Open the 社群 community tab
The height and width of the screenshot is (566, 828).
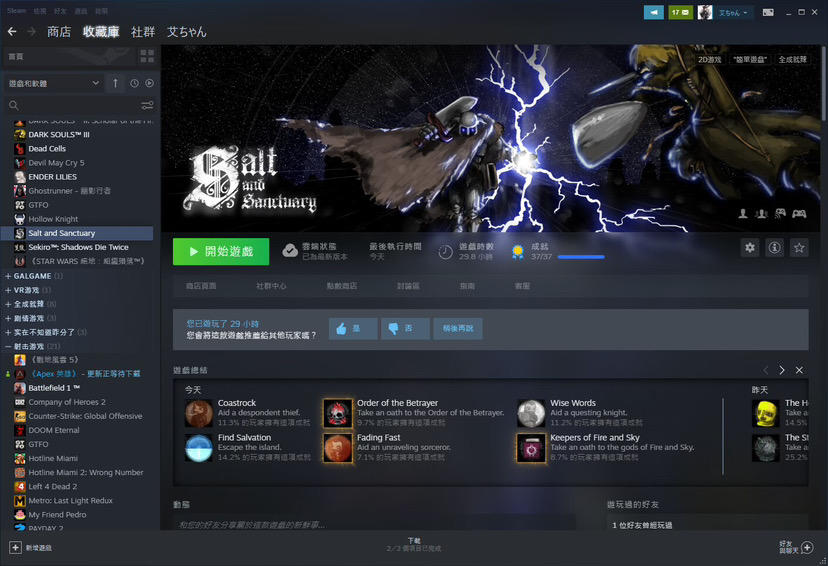tap(143, 32)
